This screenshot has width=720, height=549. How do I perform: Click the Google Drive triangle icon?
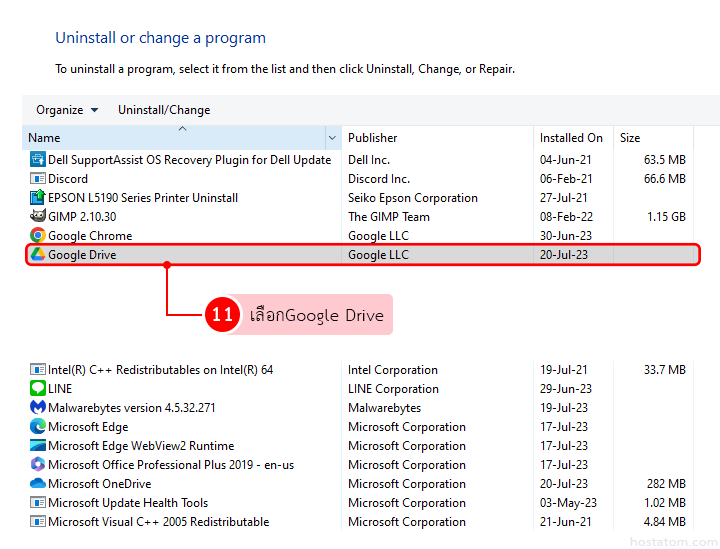coord(38,254)
